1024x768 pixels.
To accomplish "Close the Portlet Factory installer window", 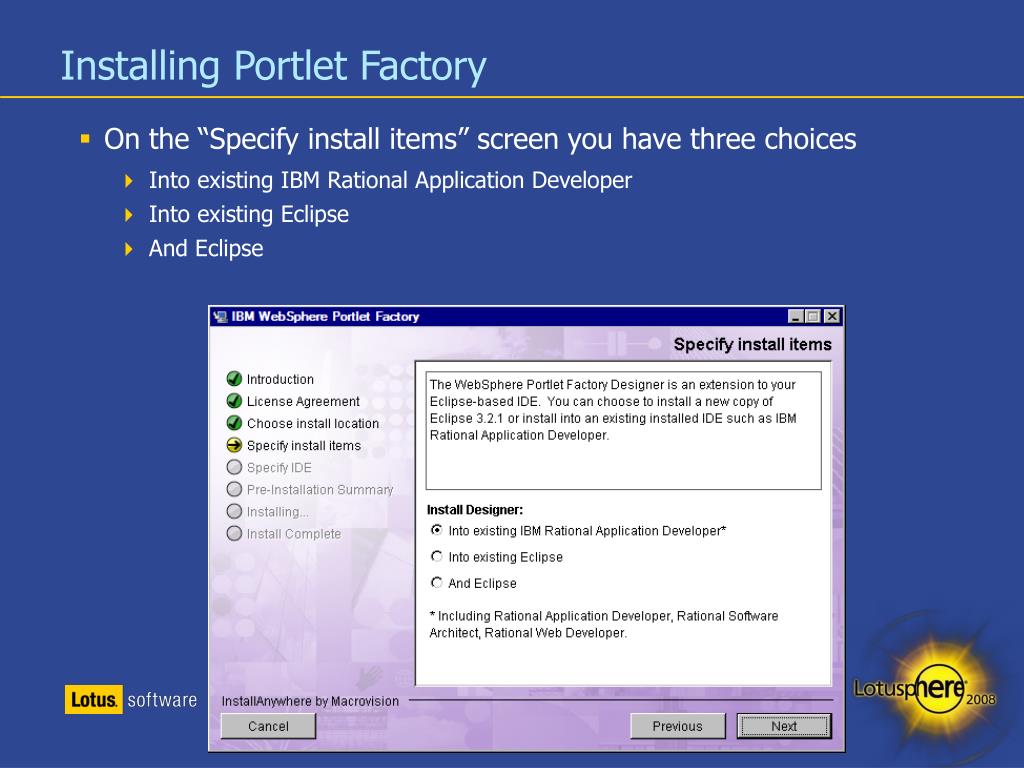I will [x=831, y=317].
